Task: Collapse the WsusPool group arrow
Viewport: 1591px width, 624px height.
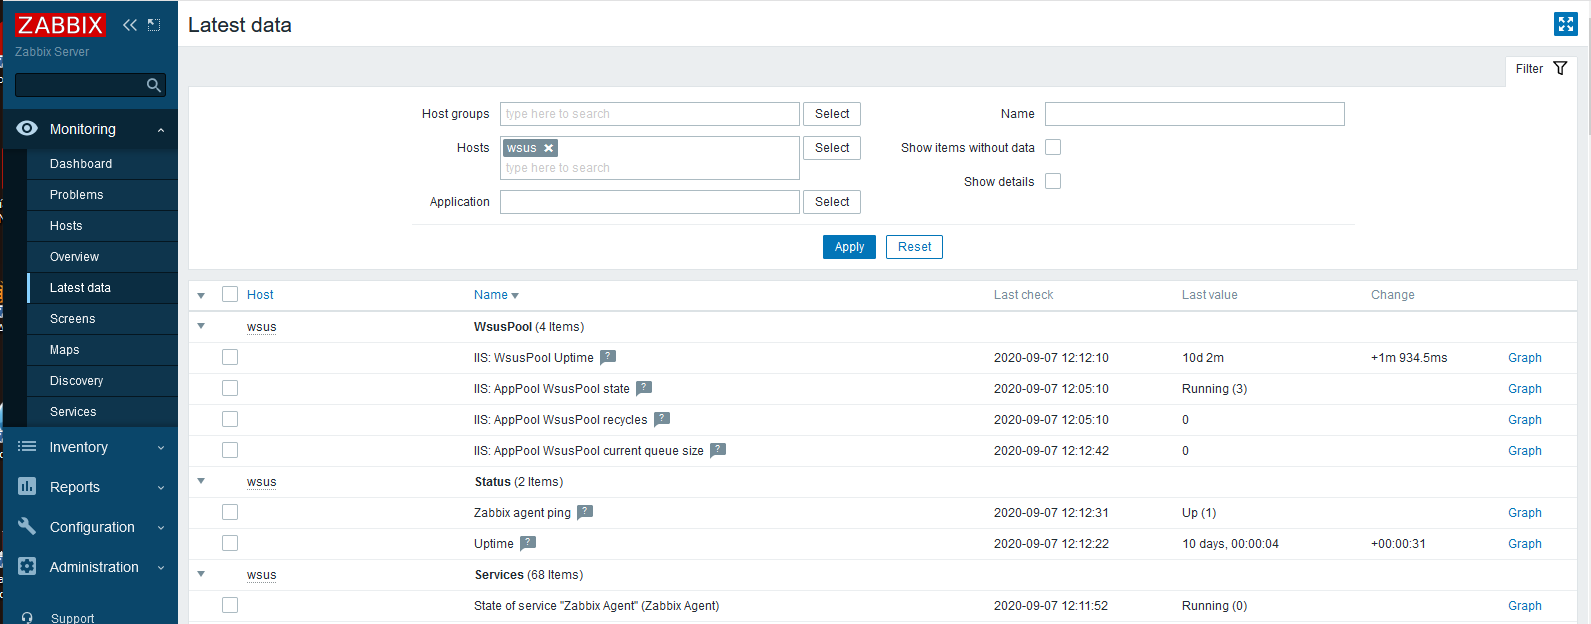Action: coord(201,326)
